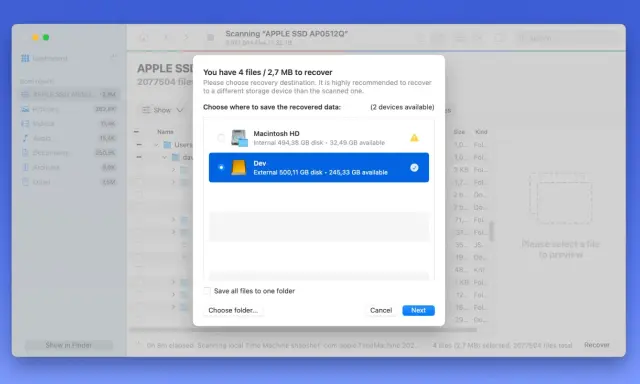Click the yellow Dev external drive icon
The width and height of the screenshot is (640, 384).
(239, 167)
